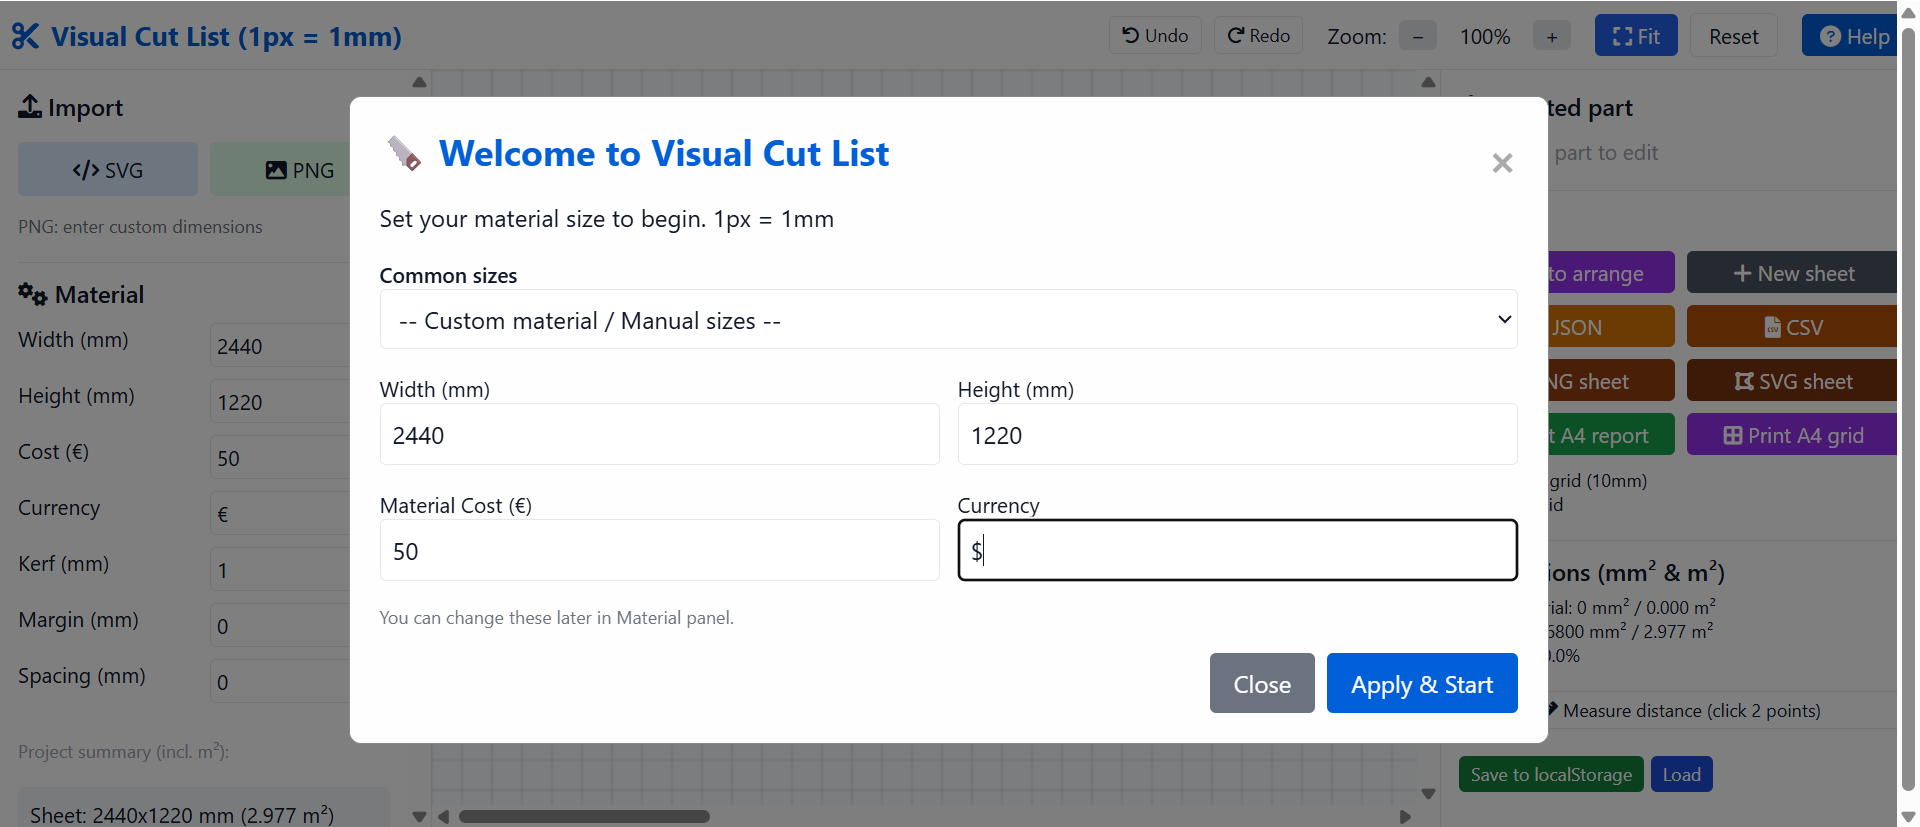Screen dimensions: 1920x827
Task: Export as CSV
Action: tap(1792, 327)
